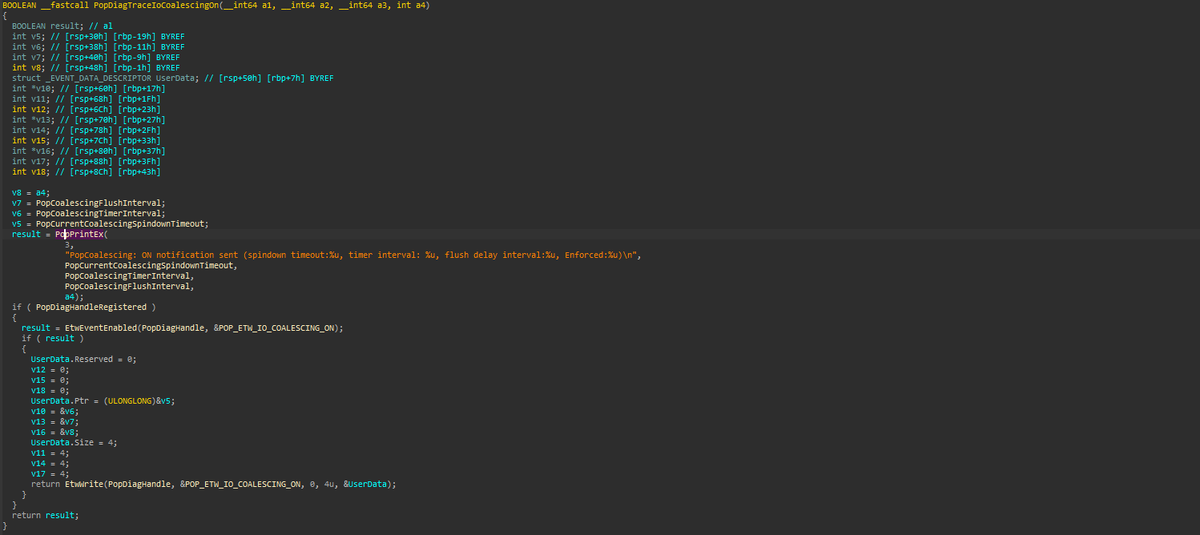
Task: Select PopCurrentCoalescingSpindownTimeout in the v5 assignment
Action: [x=121, y=222]
